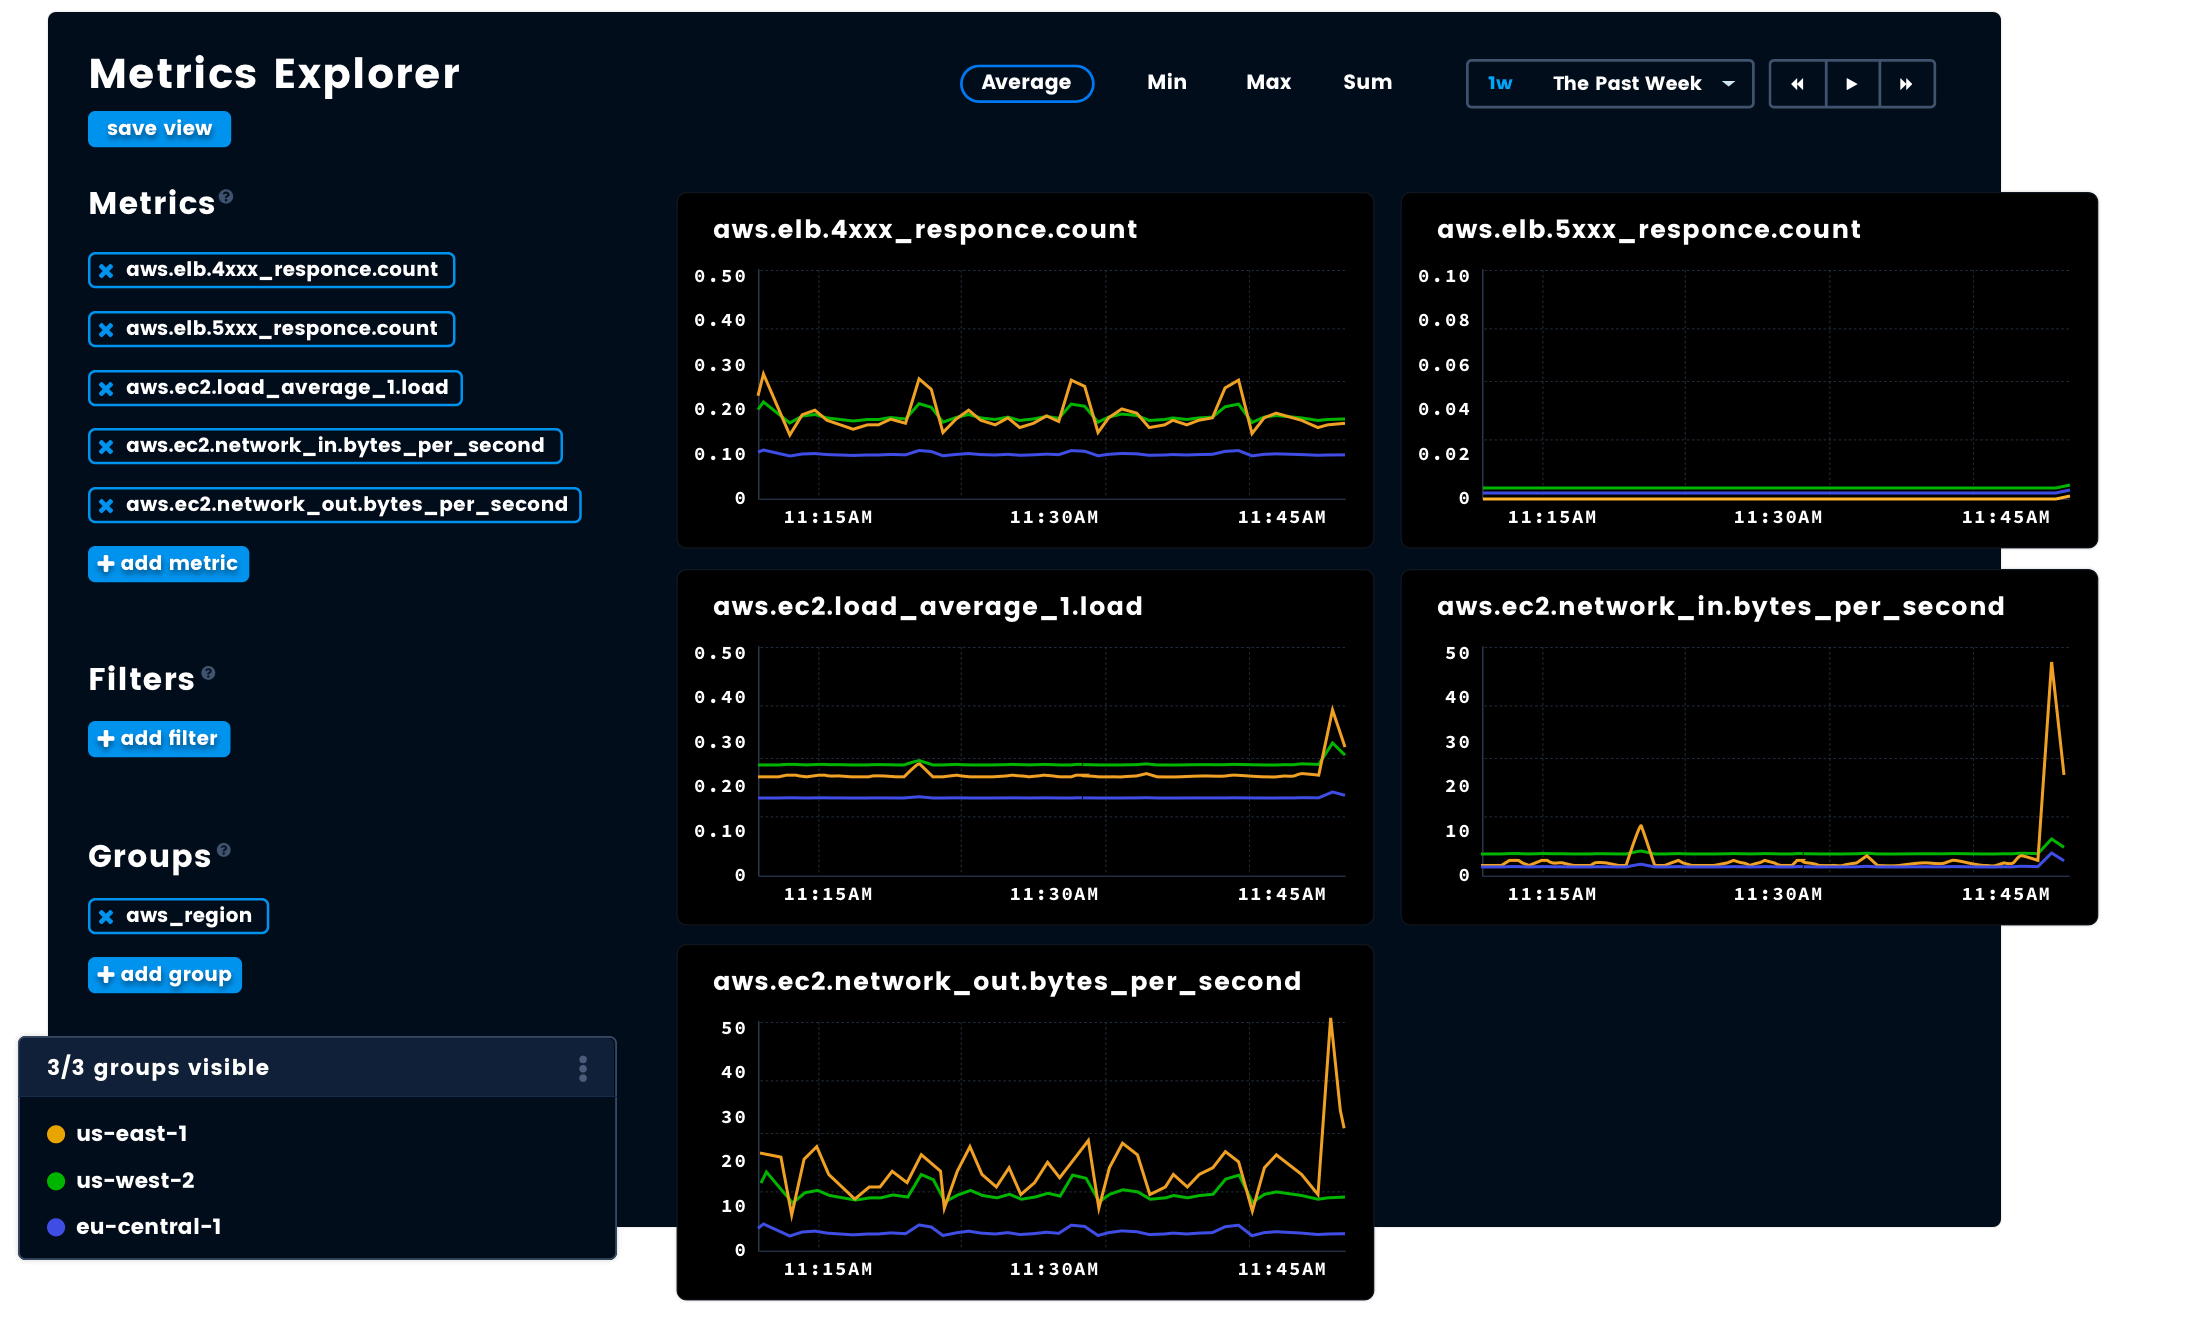Collapse the 3/3 groups visible panel

157,1067
